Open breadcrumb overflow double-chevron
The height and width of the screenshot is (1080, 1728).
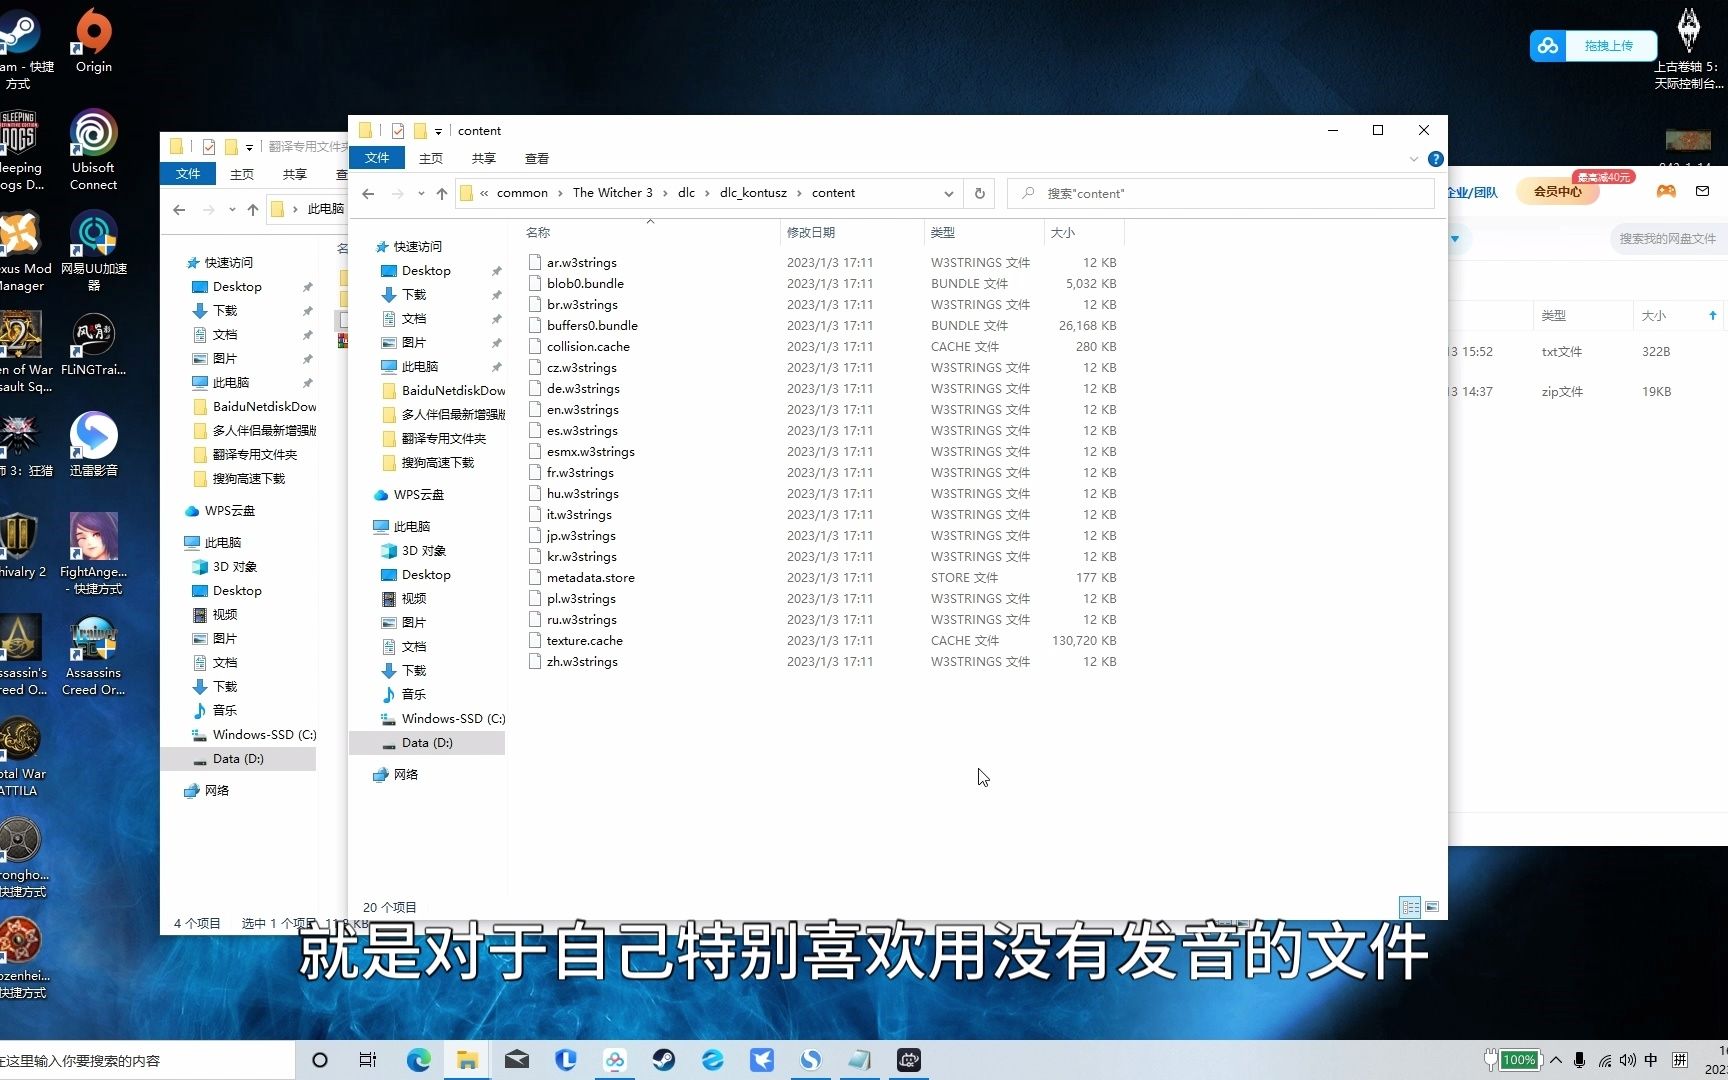click(484, 193)
